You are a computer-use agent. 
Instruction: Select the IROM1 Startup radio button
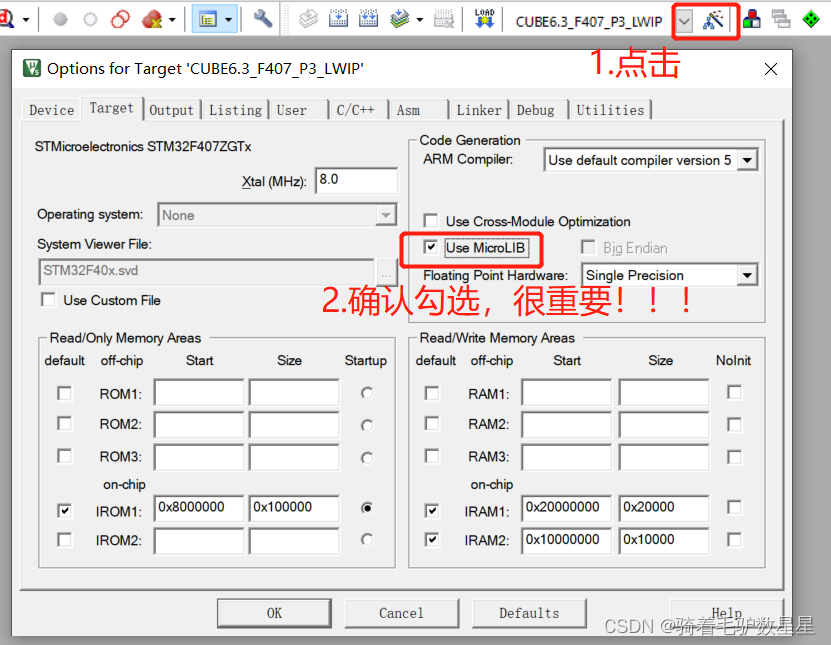pos(367,508)
